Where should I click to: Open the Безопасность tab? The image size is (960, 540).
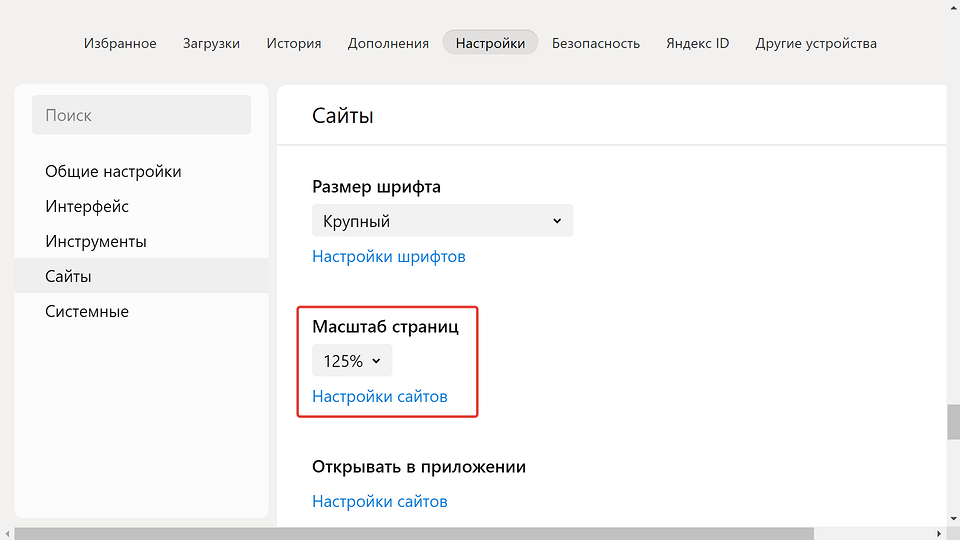click(x=595, y=43)
